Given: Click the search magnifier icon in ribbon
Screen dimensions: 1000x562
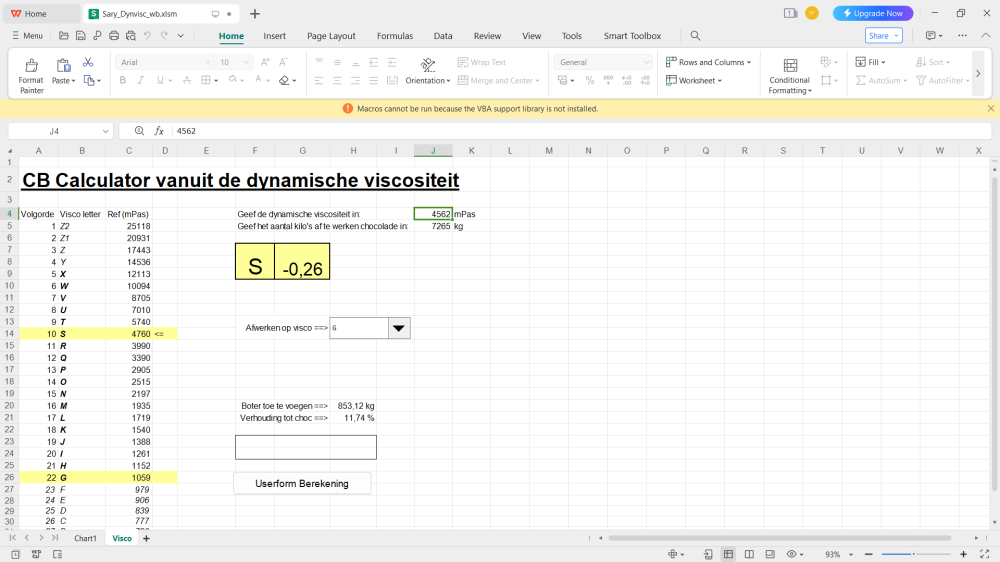Looking at the screenshot, I should [695, 36].
